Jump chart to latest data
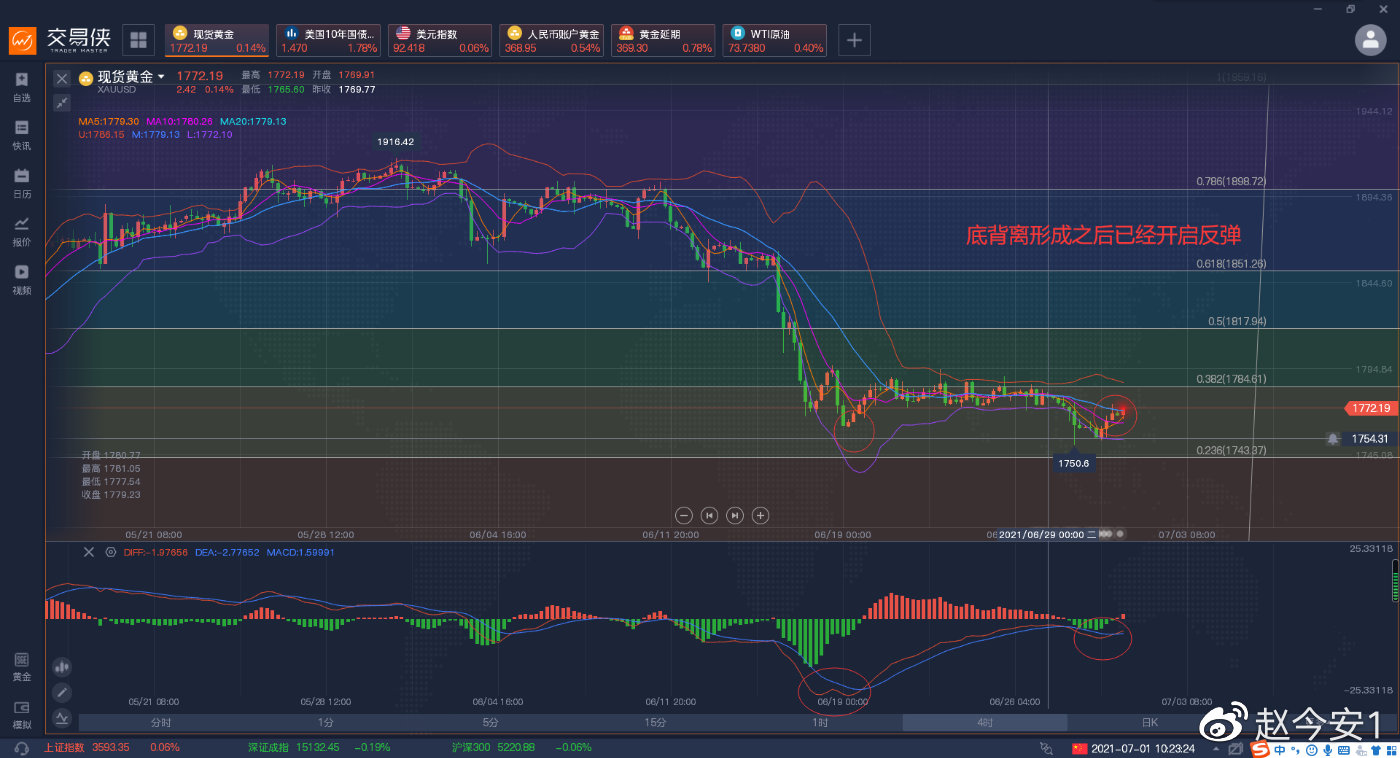The image size is (1400, 758). pos(735,515)
